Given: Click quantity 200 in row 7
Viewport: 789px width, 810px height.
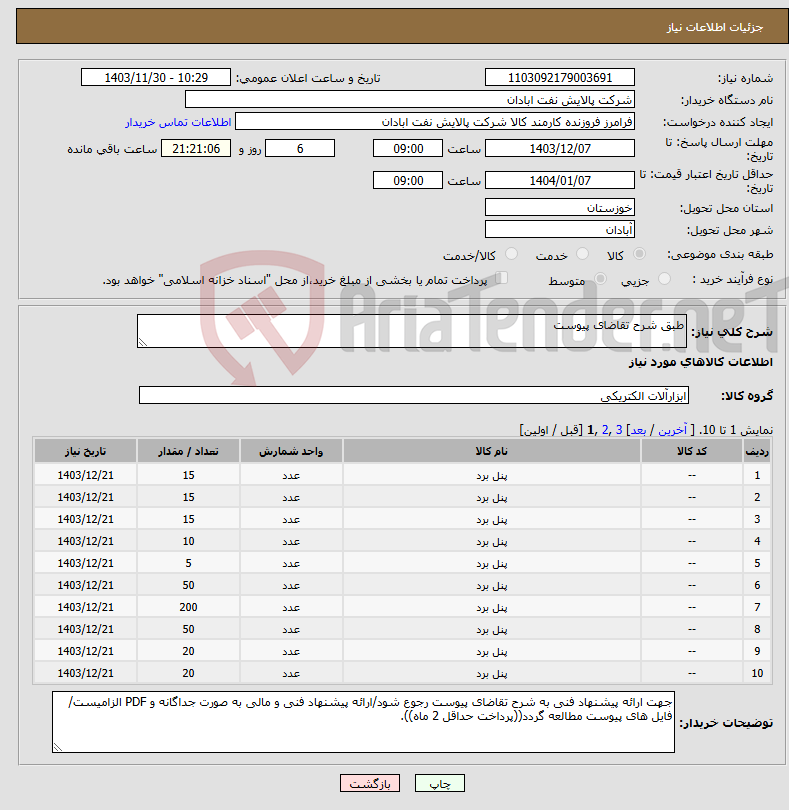Looking at the screenshot, I should [188, 608].
